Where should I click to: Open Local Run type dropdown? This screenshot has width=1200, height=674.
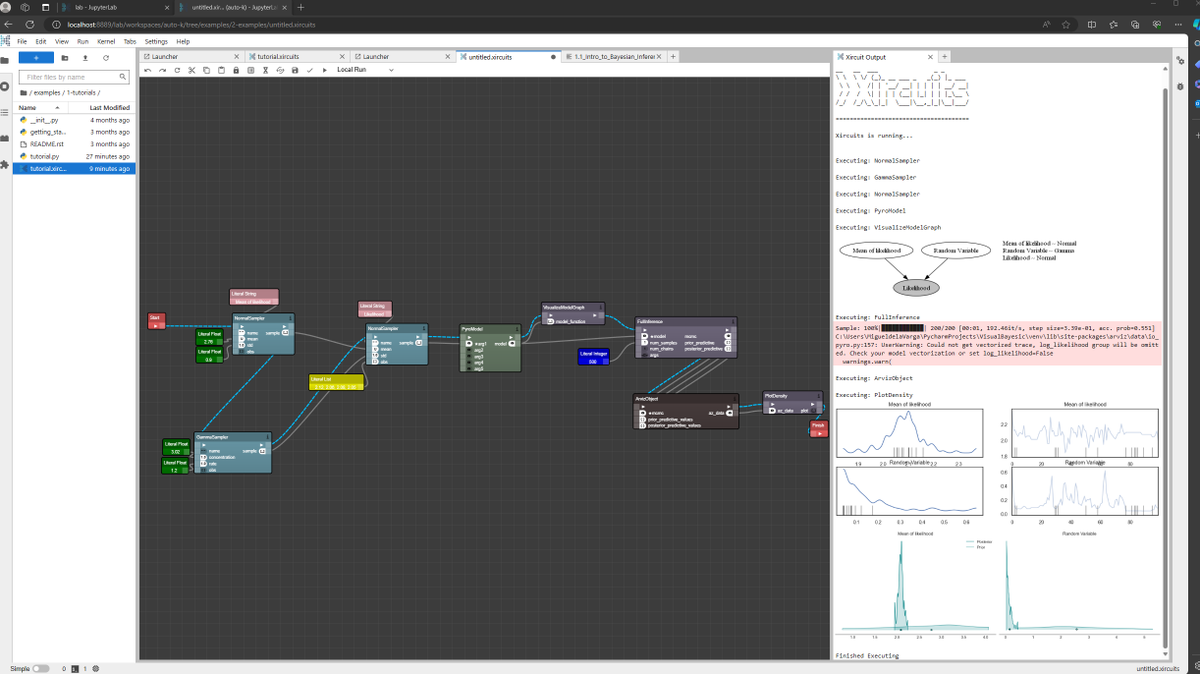click(x=365, y=70)
